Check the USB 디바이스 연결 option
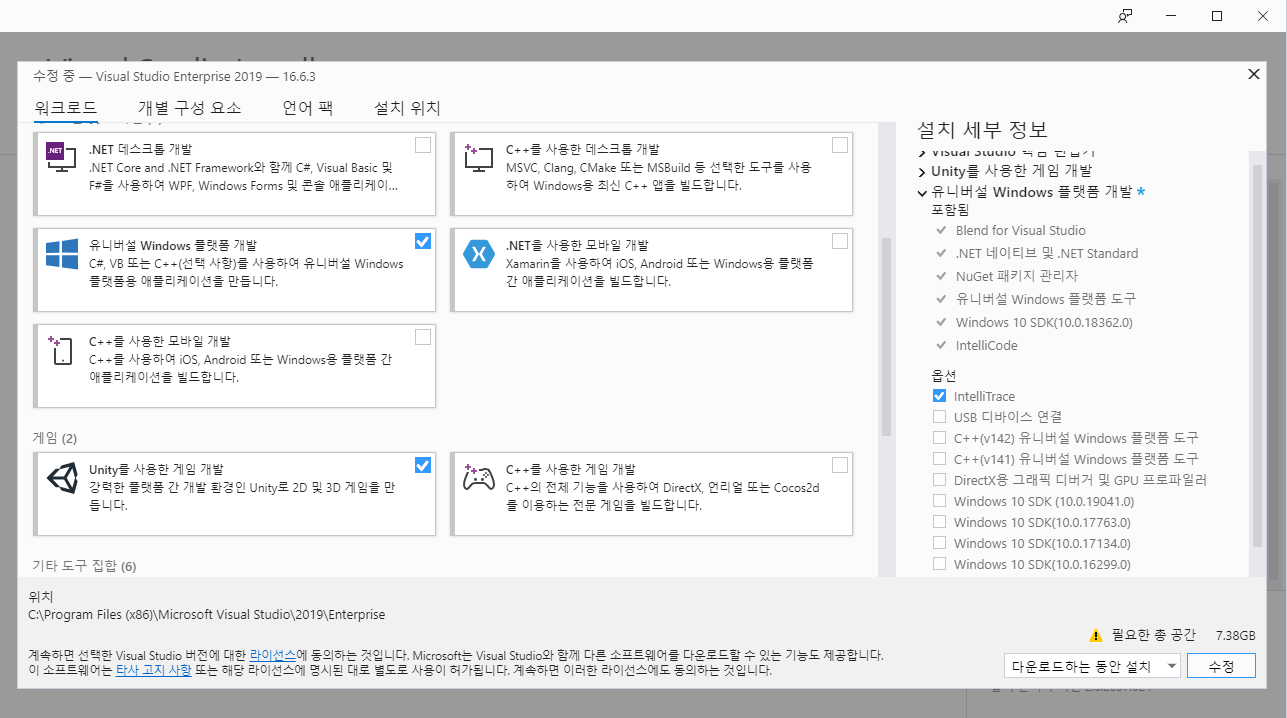 tap(939, 417)
